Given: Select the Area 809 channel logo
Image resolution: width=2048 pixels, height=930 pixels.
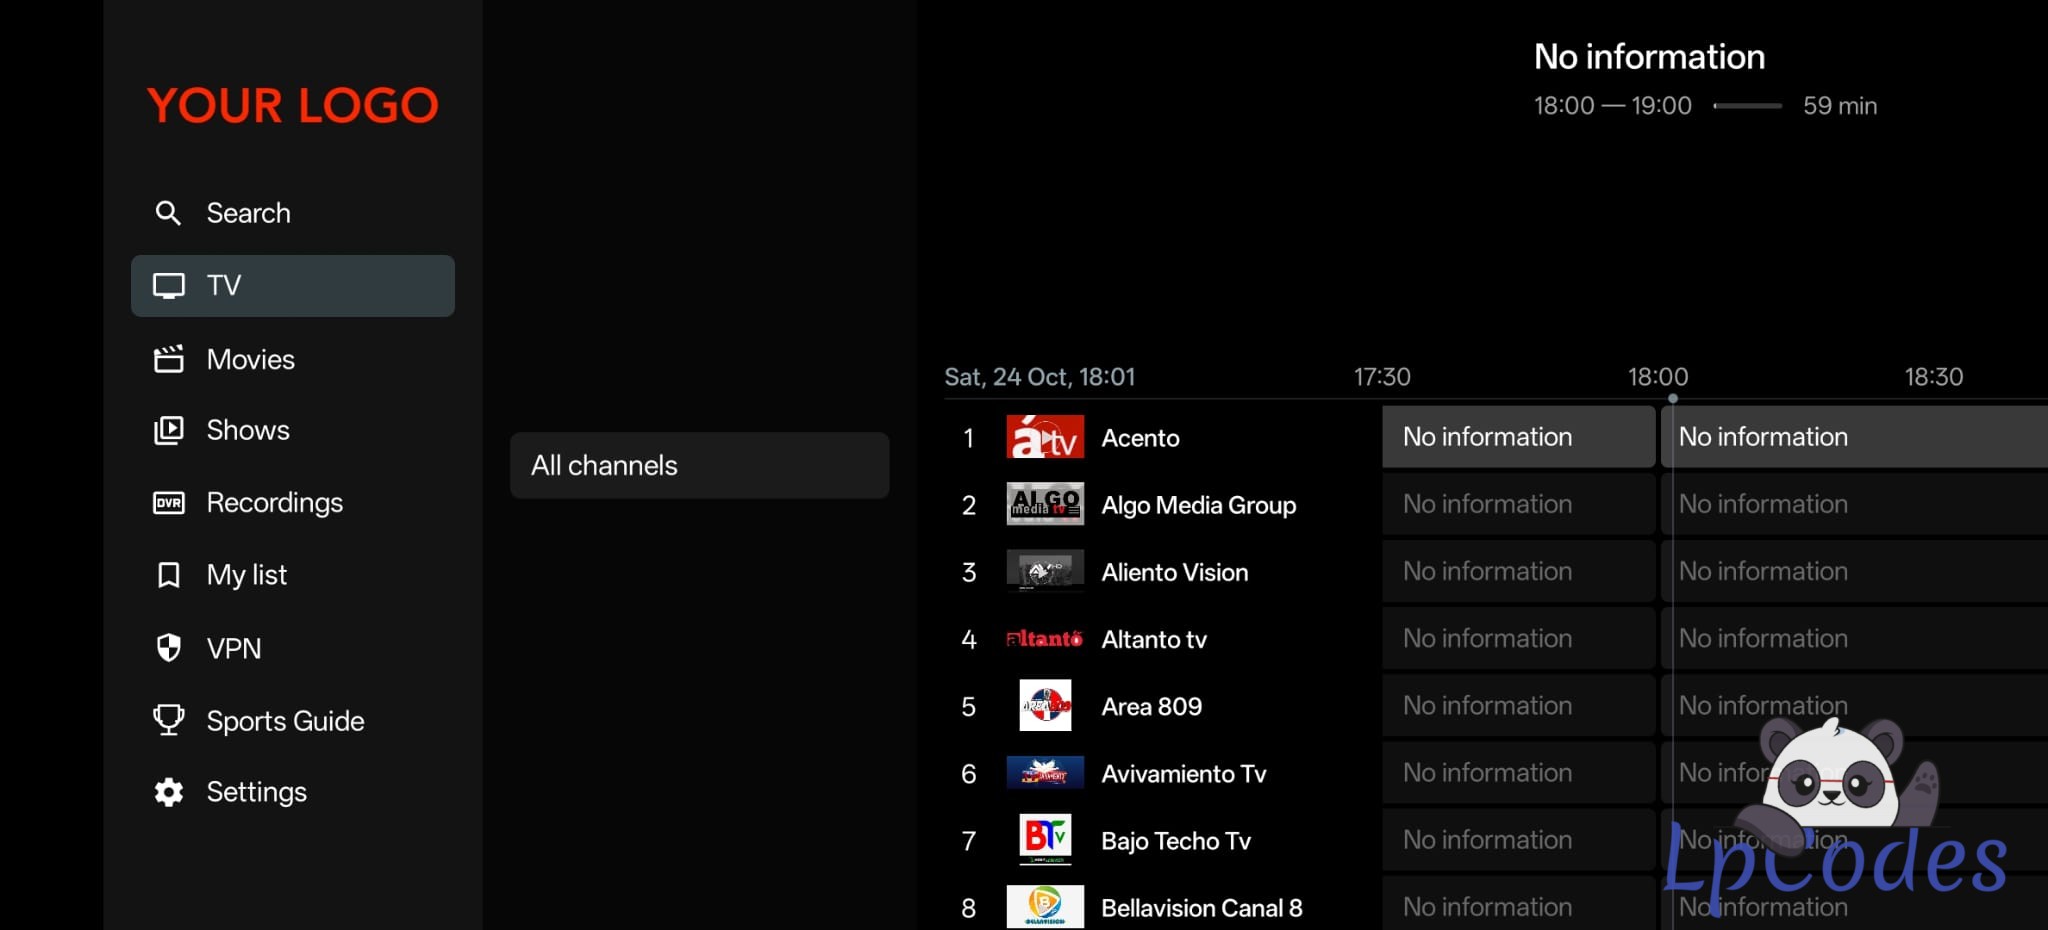Looking at the screenshot, I should pos(1045,706).
